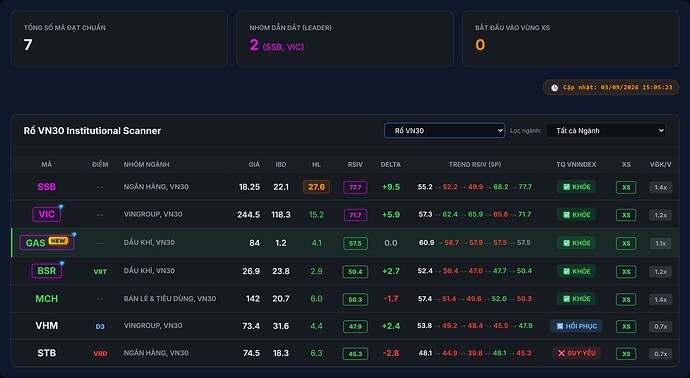Click the D3 score tag for VHM
Image resolution: width=690 pixels, height=378 pixels.
[x=100, y=327]
